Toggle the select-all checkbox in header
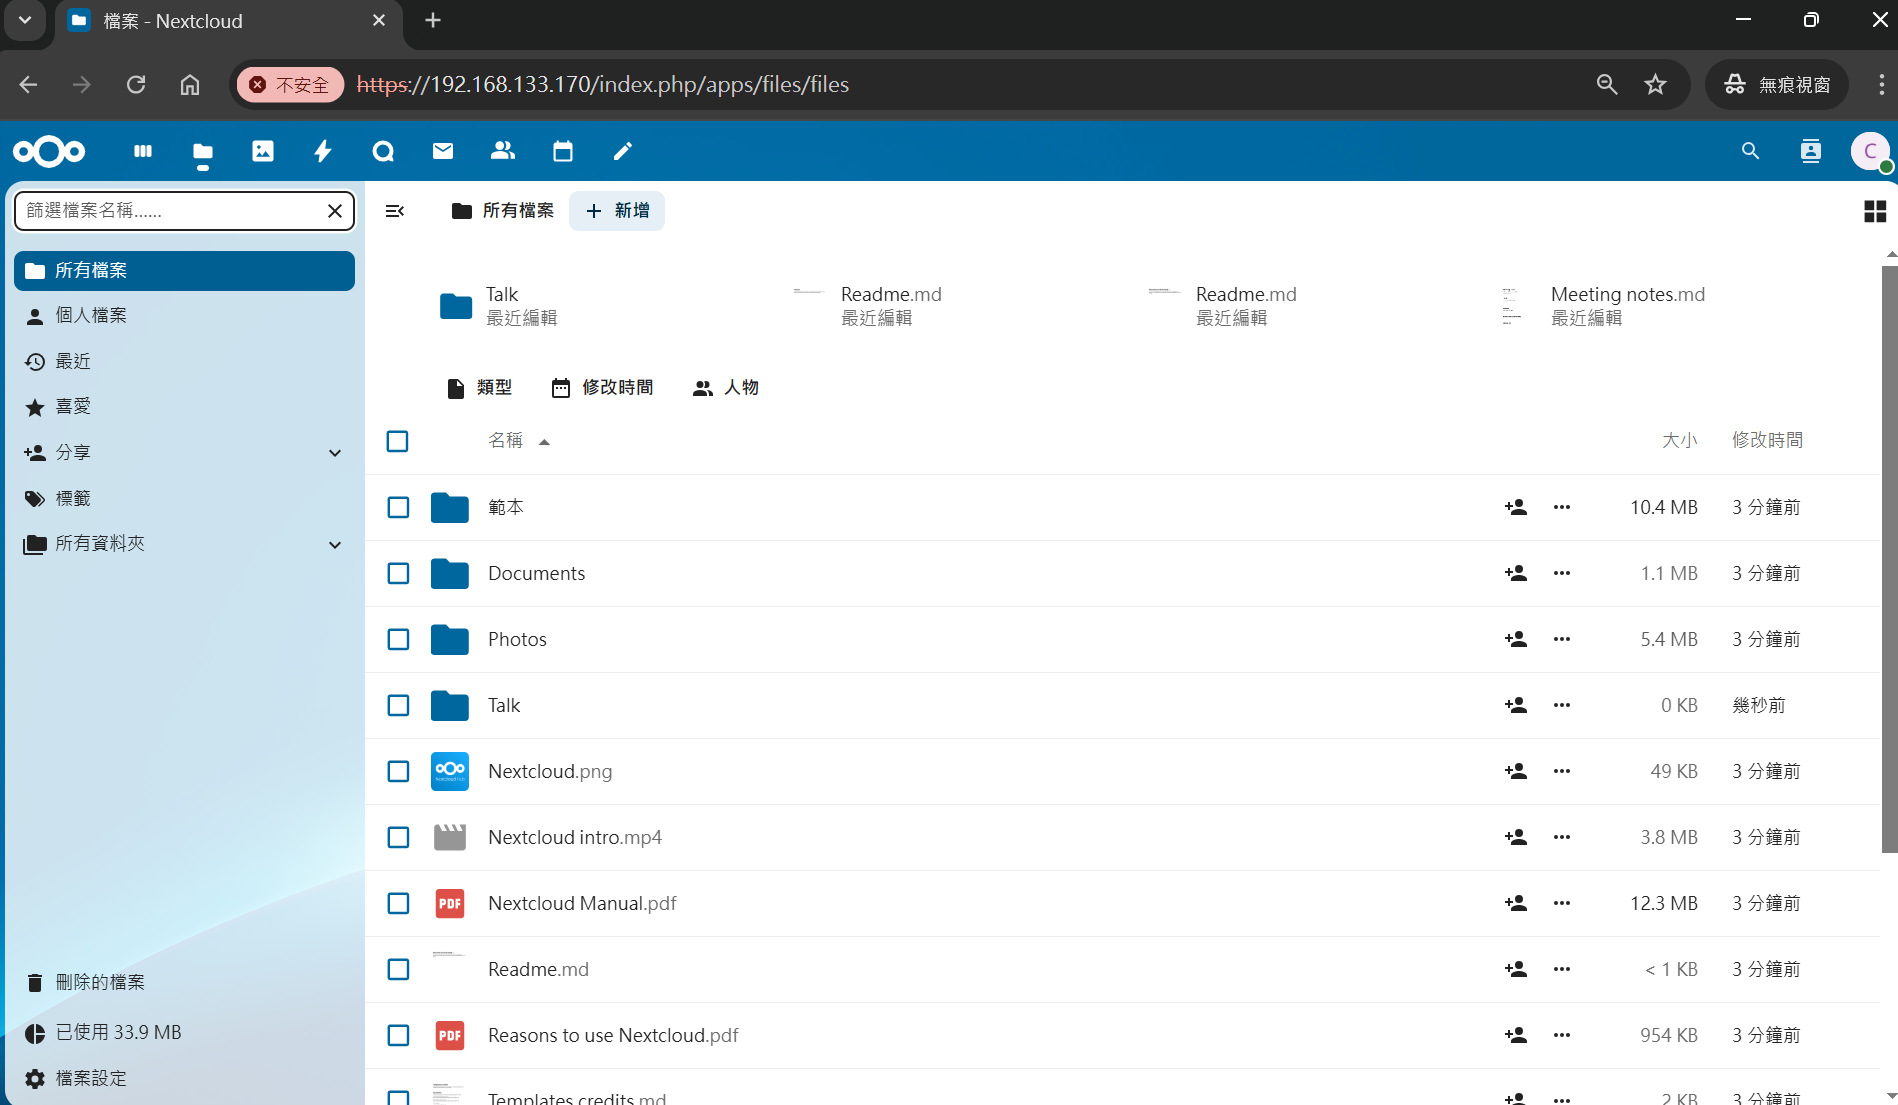 point(398,441)
